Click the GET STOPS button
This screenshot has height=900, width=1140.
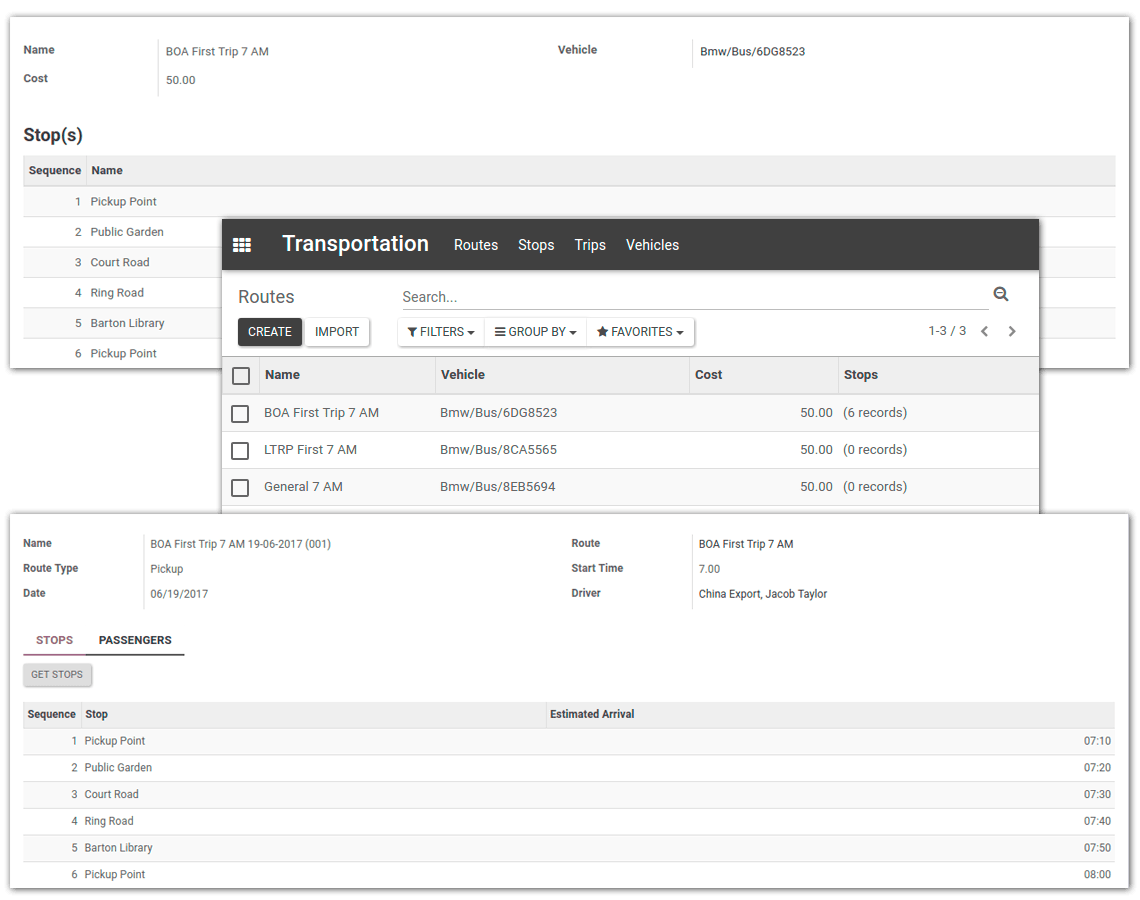click(x=57, y=675)
